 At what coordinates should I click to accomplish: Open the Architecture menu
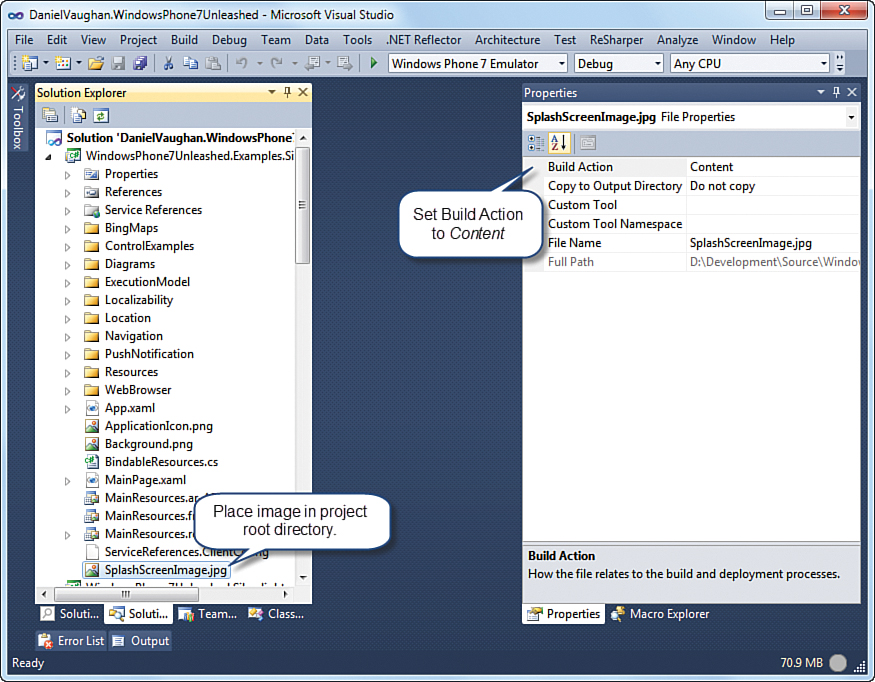point(507,40)
